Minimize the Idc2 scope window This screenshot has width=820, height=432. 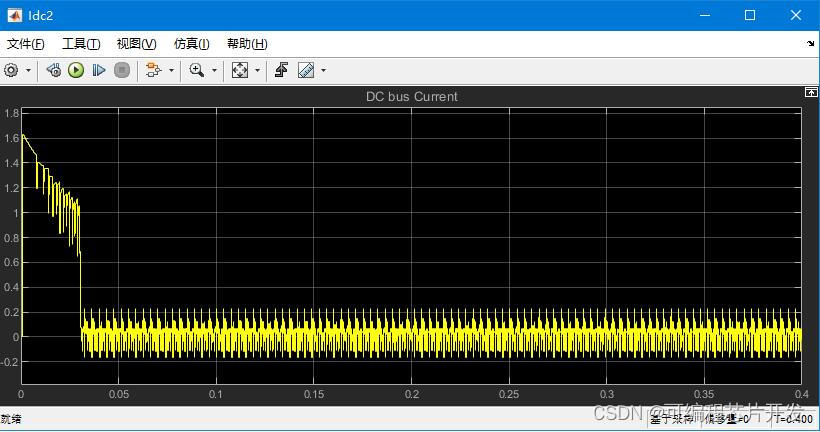(705, 15)
